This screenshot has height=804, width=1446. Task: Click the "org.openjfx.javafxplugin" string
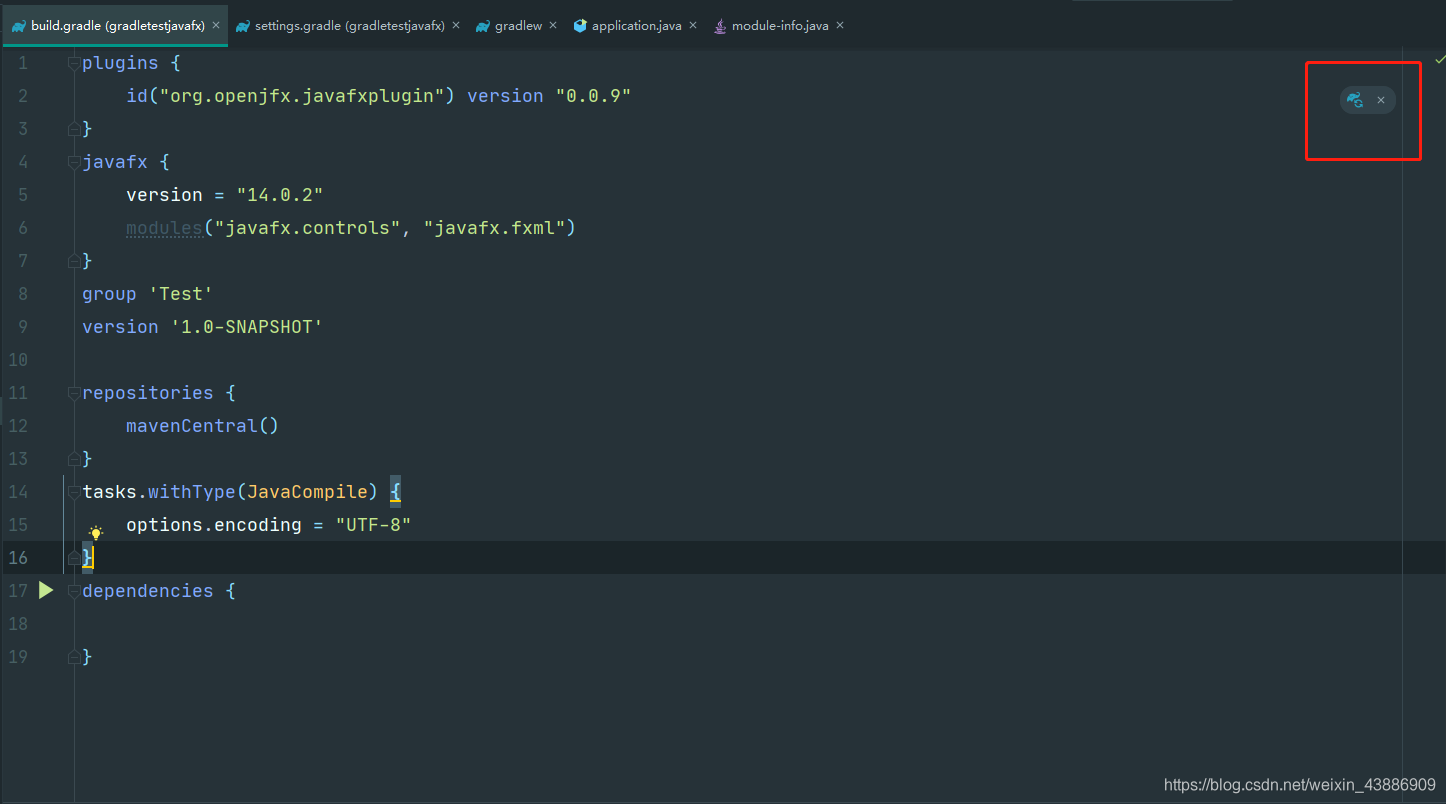pos(301,96)
